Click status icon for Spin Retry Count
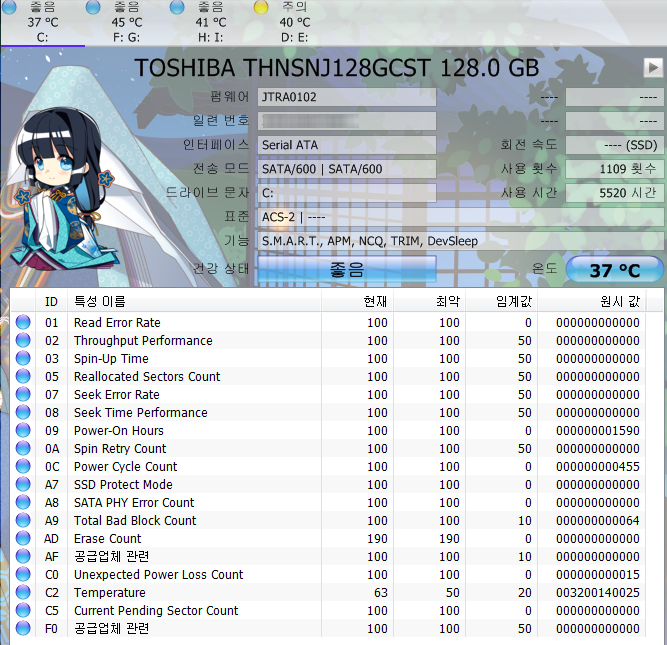This screenshot has height=645, width=667. point(23,448)
